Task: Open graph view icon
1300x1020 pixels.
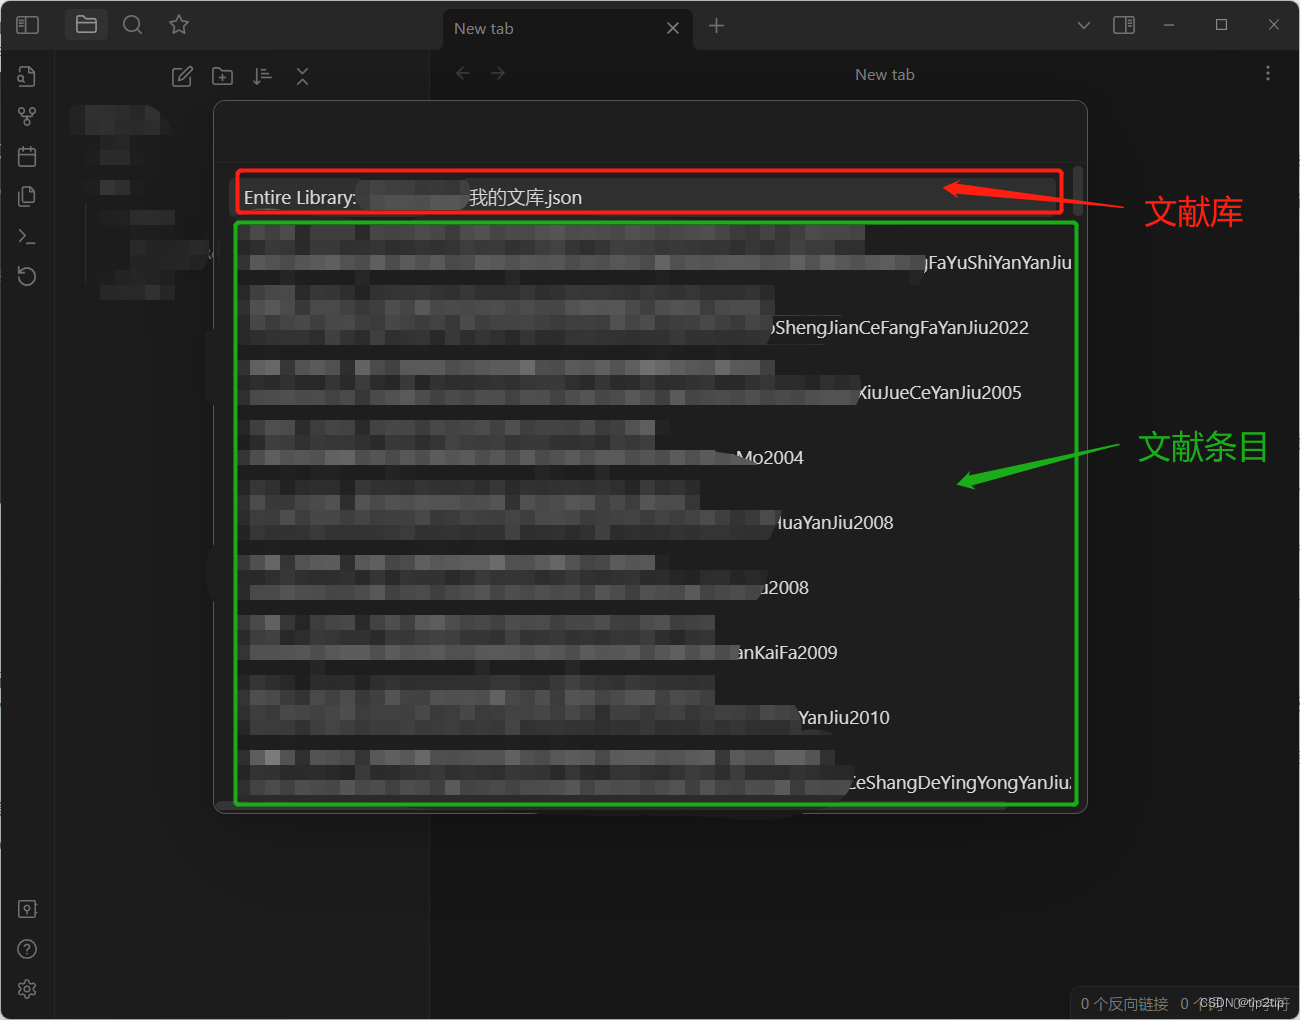Action: pyautogui.click(x=27, y=116)
